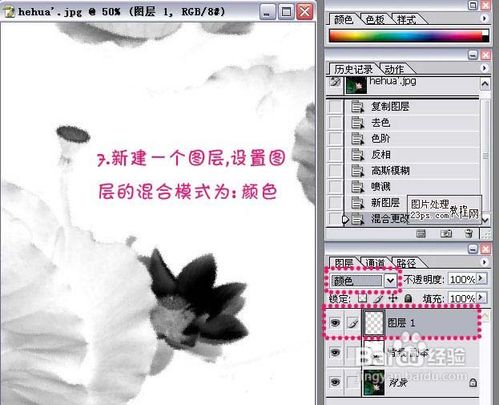This screenshot has width=499, height=405.
Task: Toggle visibility of the 背景 layer
Action: pos(335,382)
